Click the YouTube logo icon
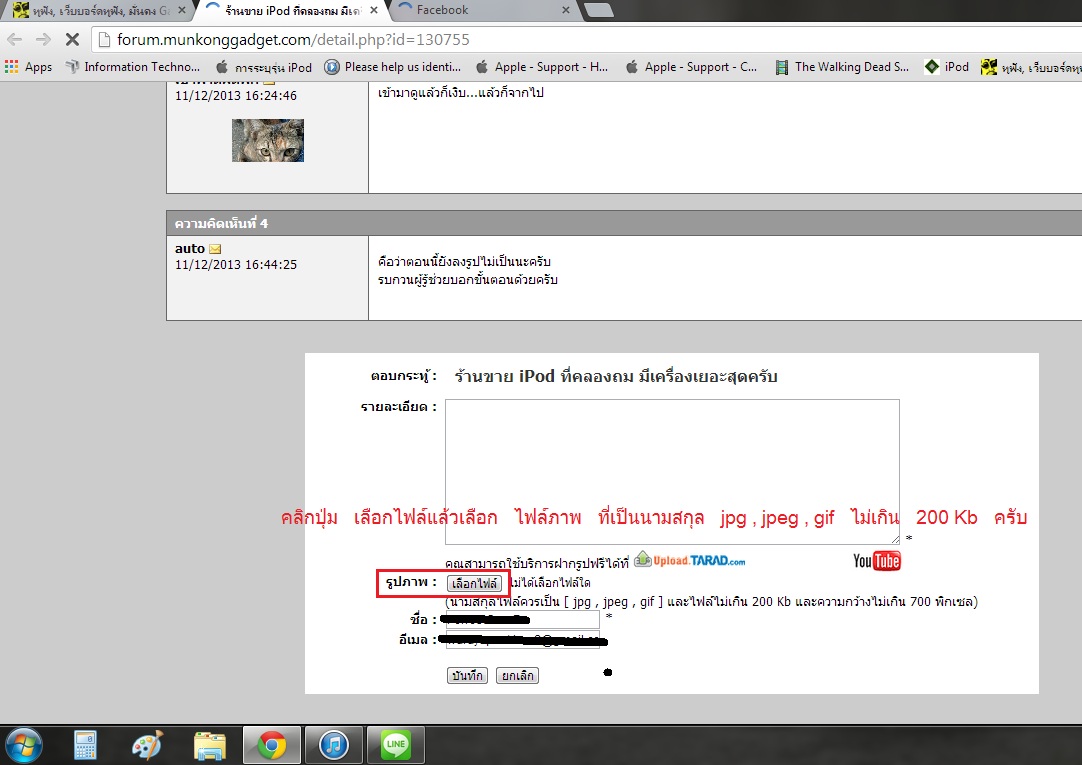The height and width of the screenshot is (765, 1082). coord(876,561)
